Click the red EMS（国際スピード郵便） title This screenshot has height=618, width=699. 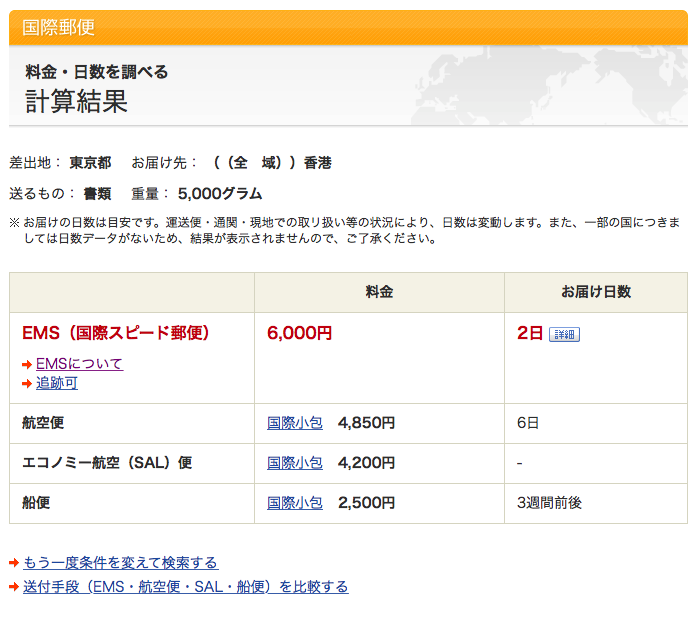pos(116,333)
